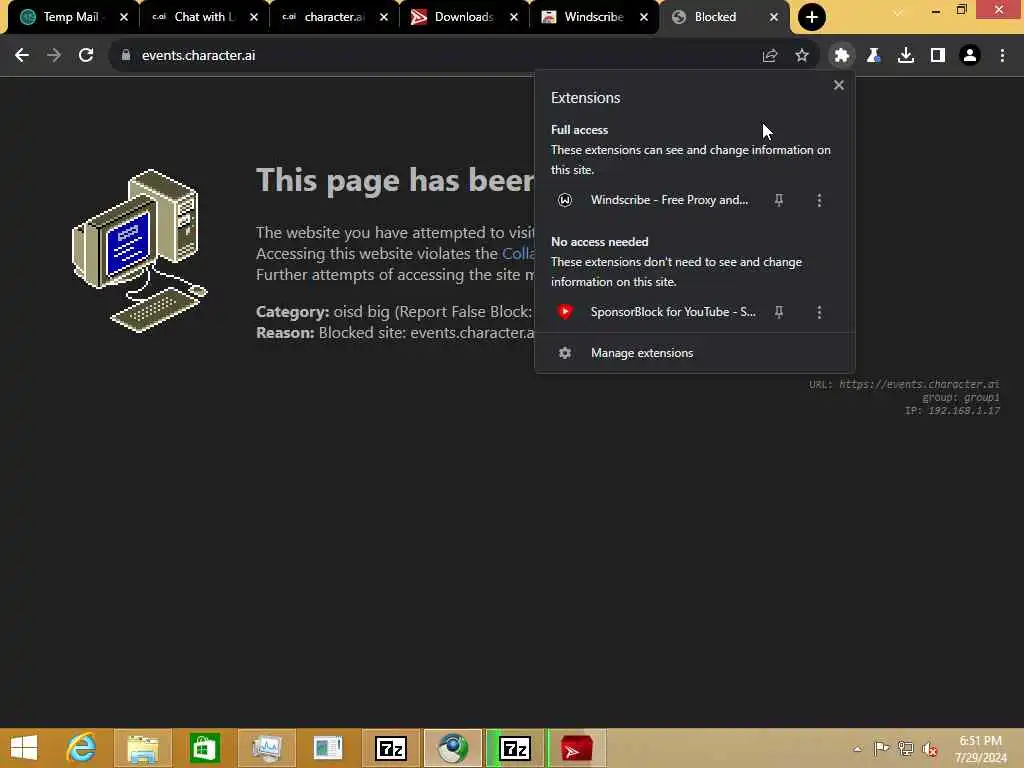
Task: Click the URL https://events.character.ai footer text
Action: tap(904, 384)
